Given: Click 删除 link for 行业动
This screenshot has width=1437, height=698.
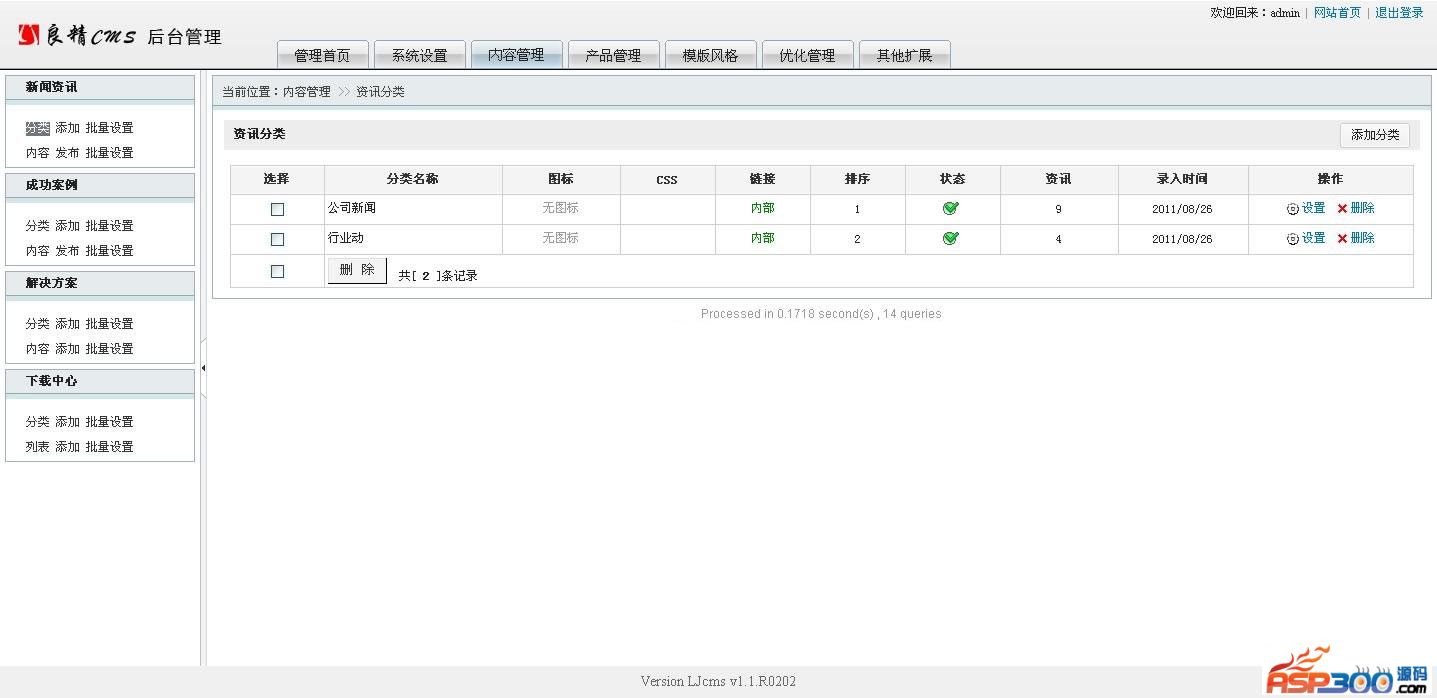Looking at the screenshot, I should [x=1362, y=238].
